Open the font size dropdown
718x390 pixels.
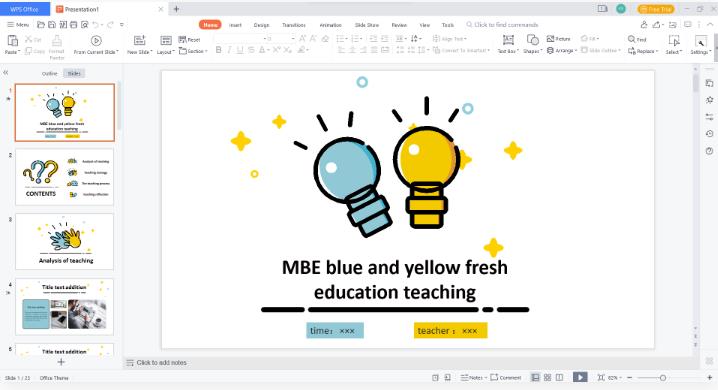point(293,39)
